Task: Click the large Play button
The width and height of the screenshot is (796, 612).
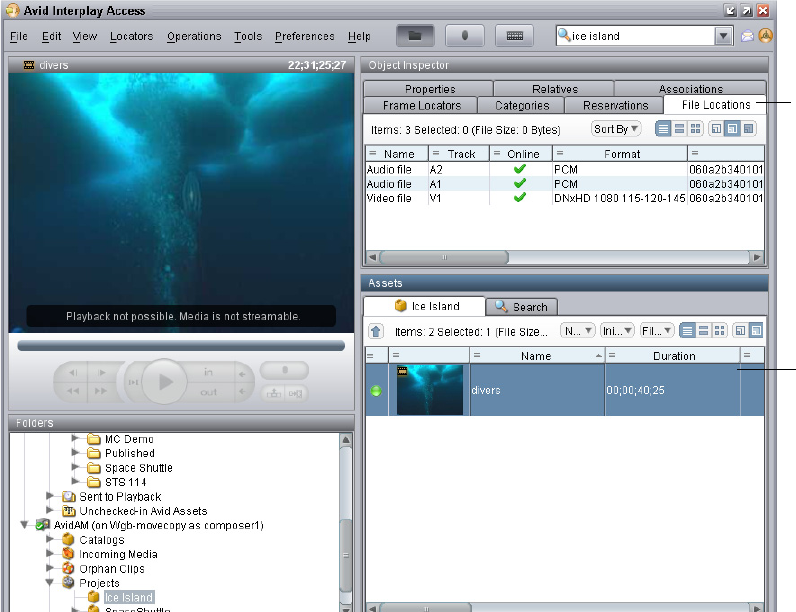Action: (164, 382)
